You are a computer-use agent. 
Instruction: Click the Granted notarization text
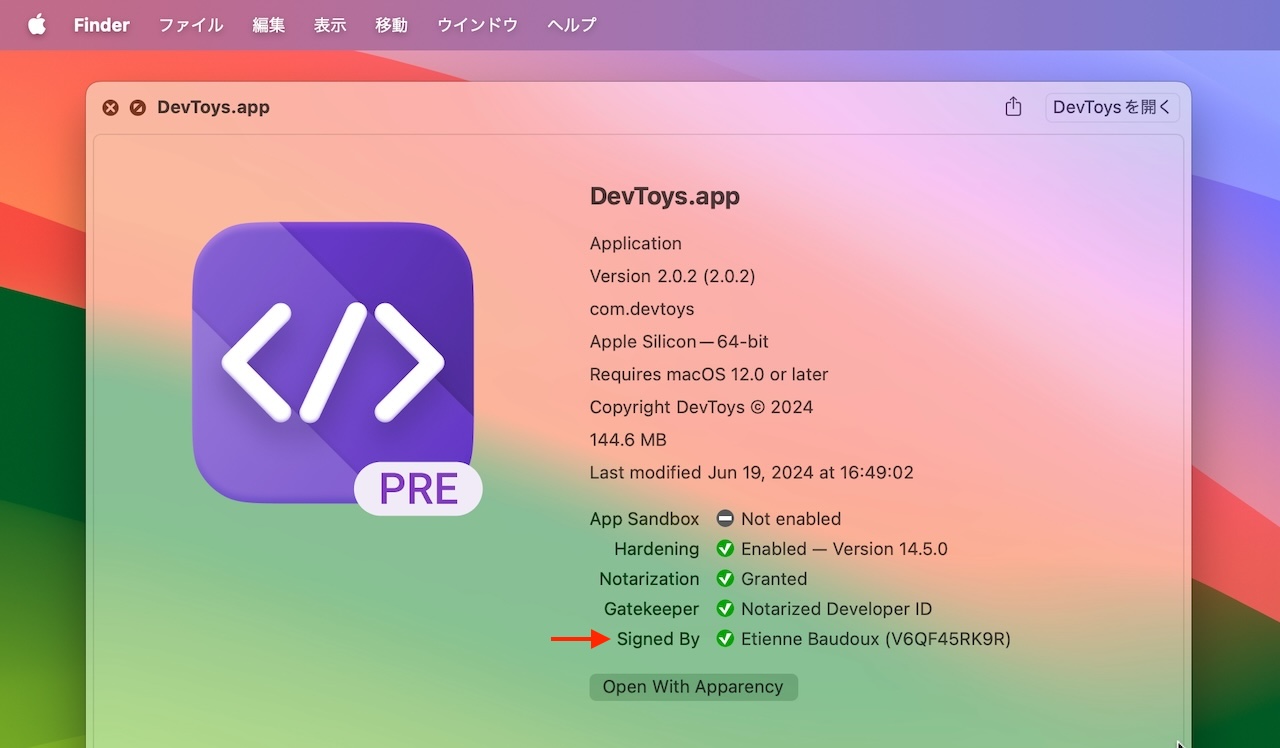[x=774, y=579]
